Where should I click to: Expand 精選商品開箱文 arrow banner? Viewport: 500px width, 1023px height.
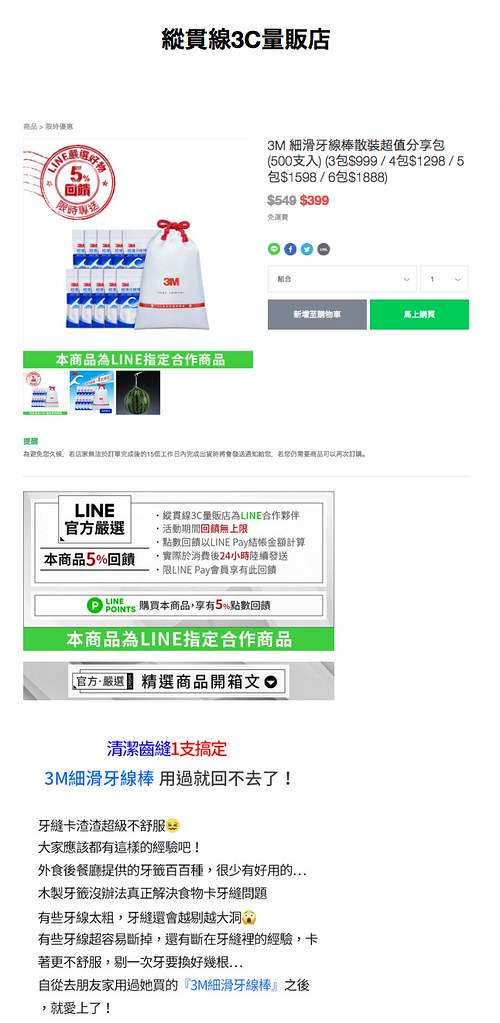179,681
